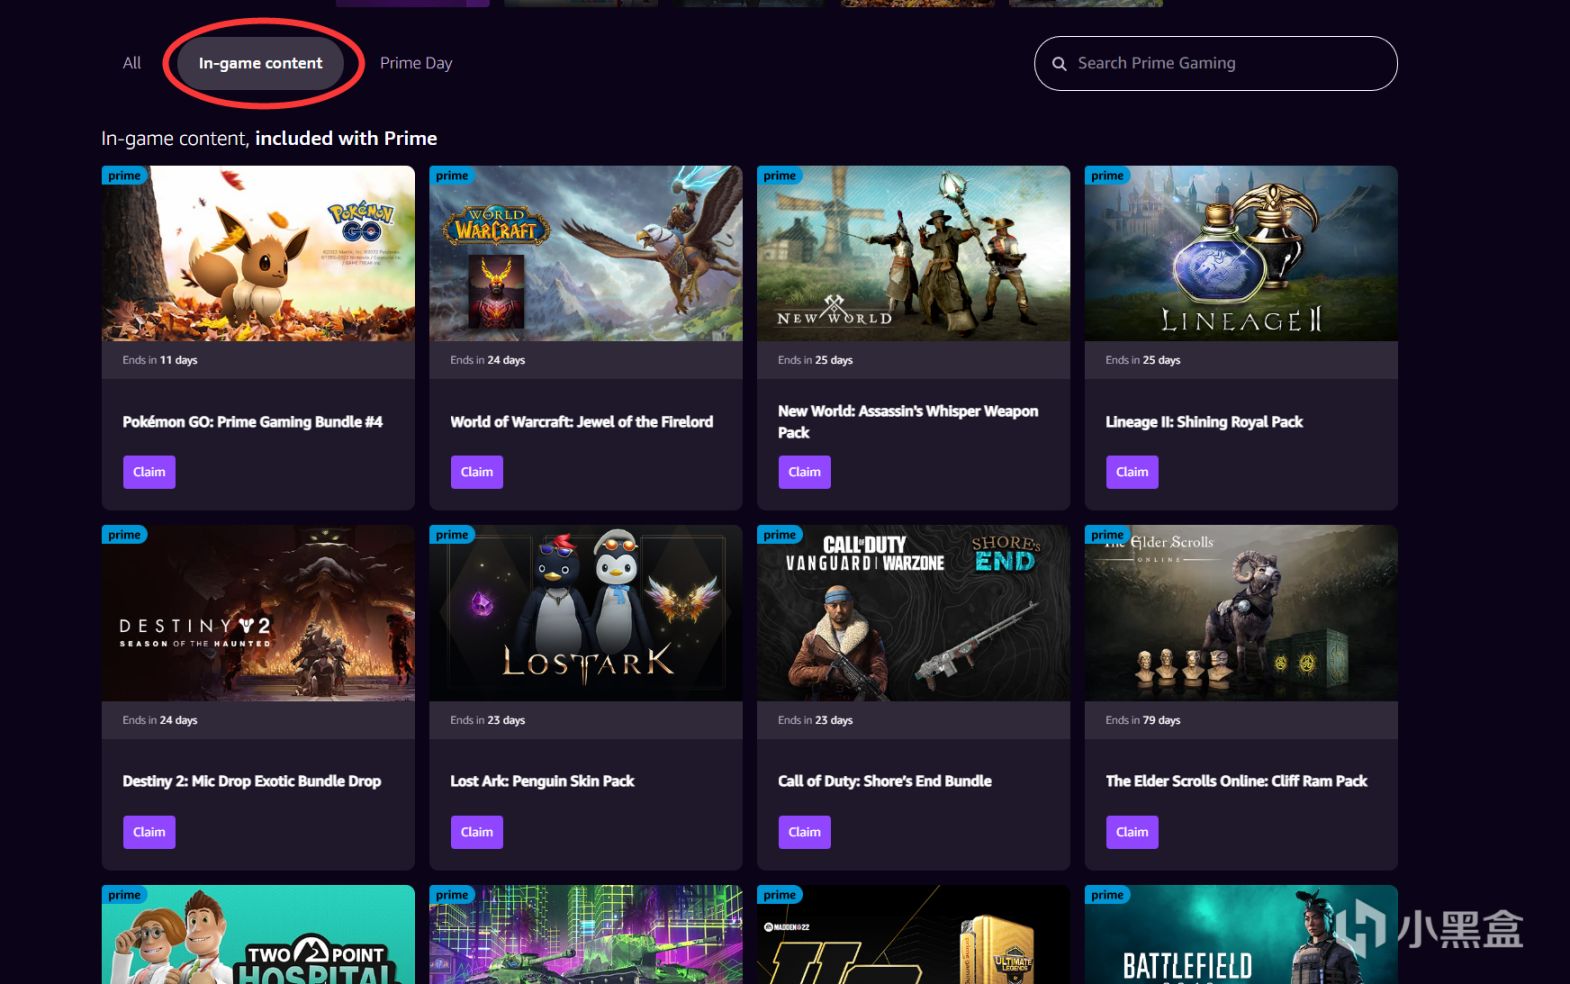Image resolution: width=1570 pixels, height=984 pixels.
Task: Click the prime badge on Destiny 2 card
Action: point(125,535)
